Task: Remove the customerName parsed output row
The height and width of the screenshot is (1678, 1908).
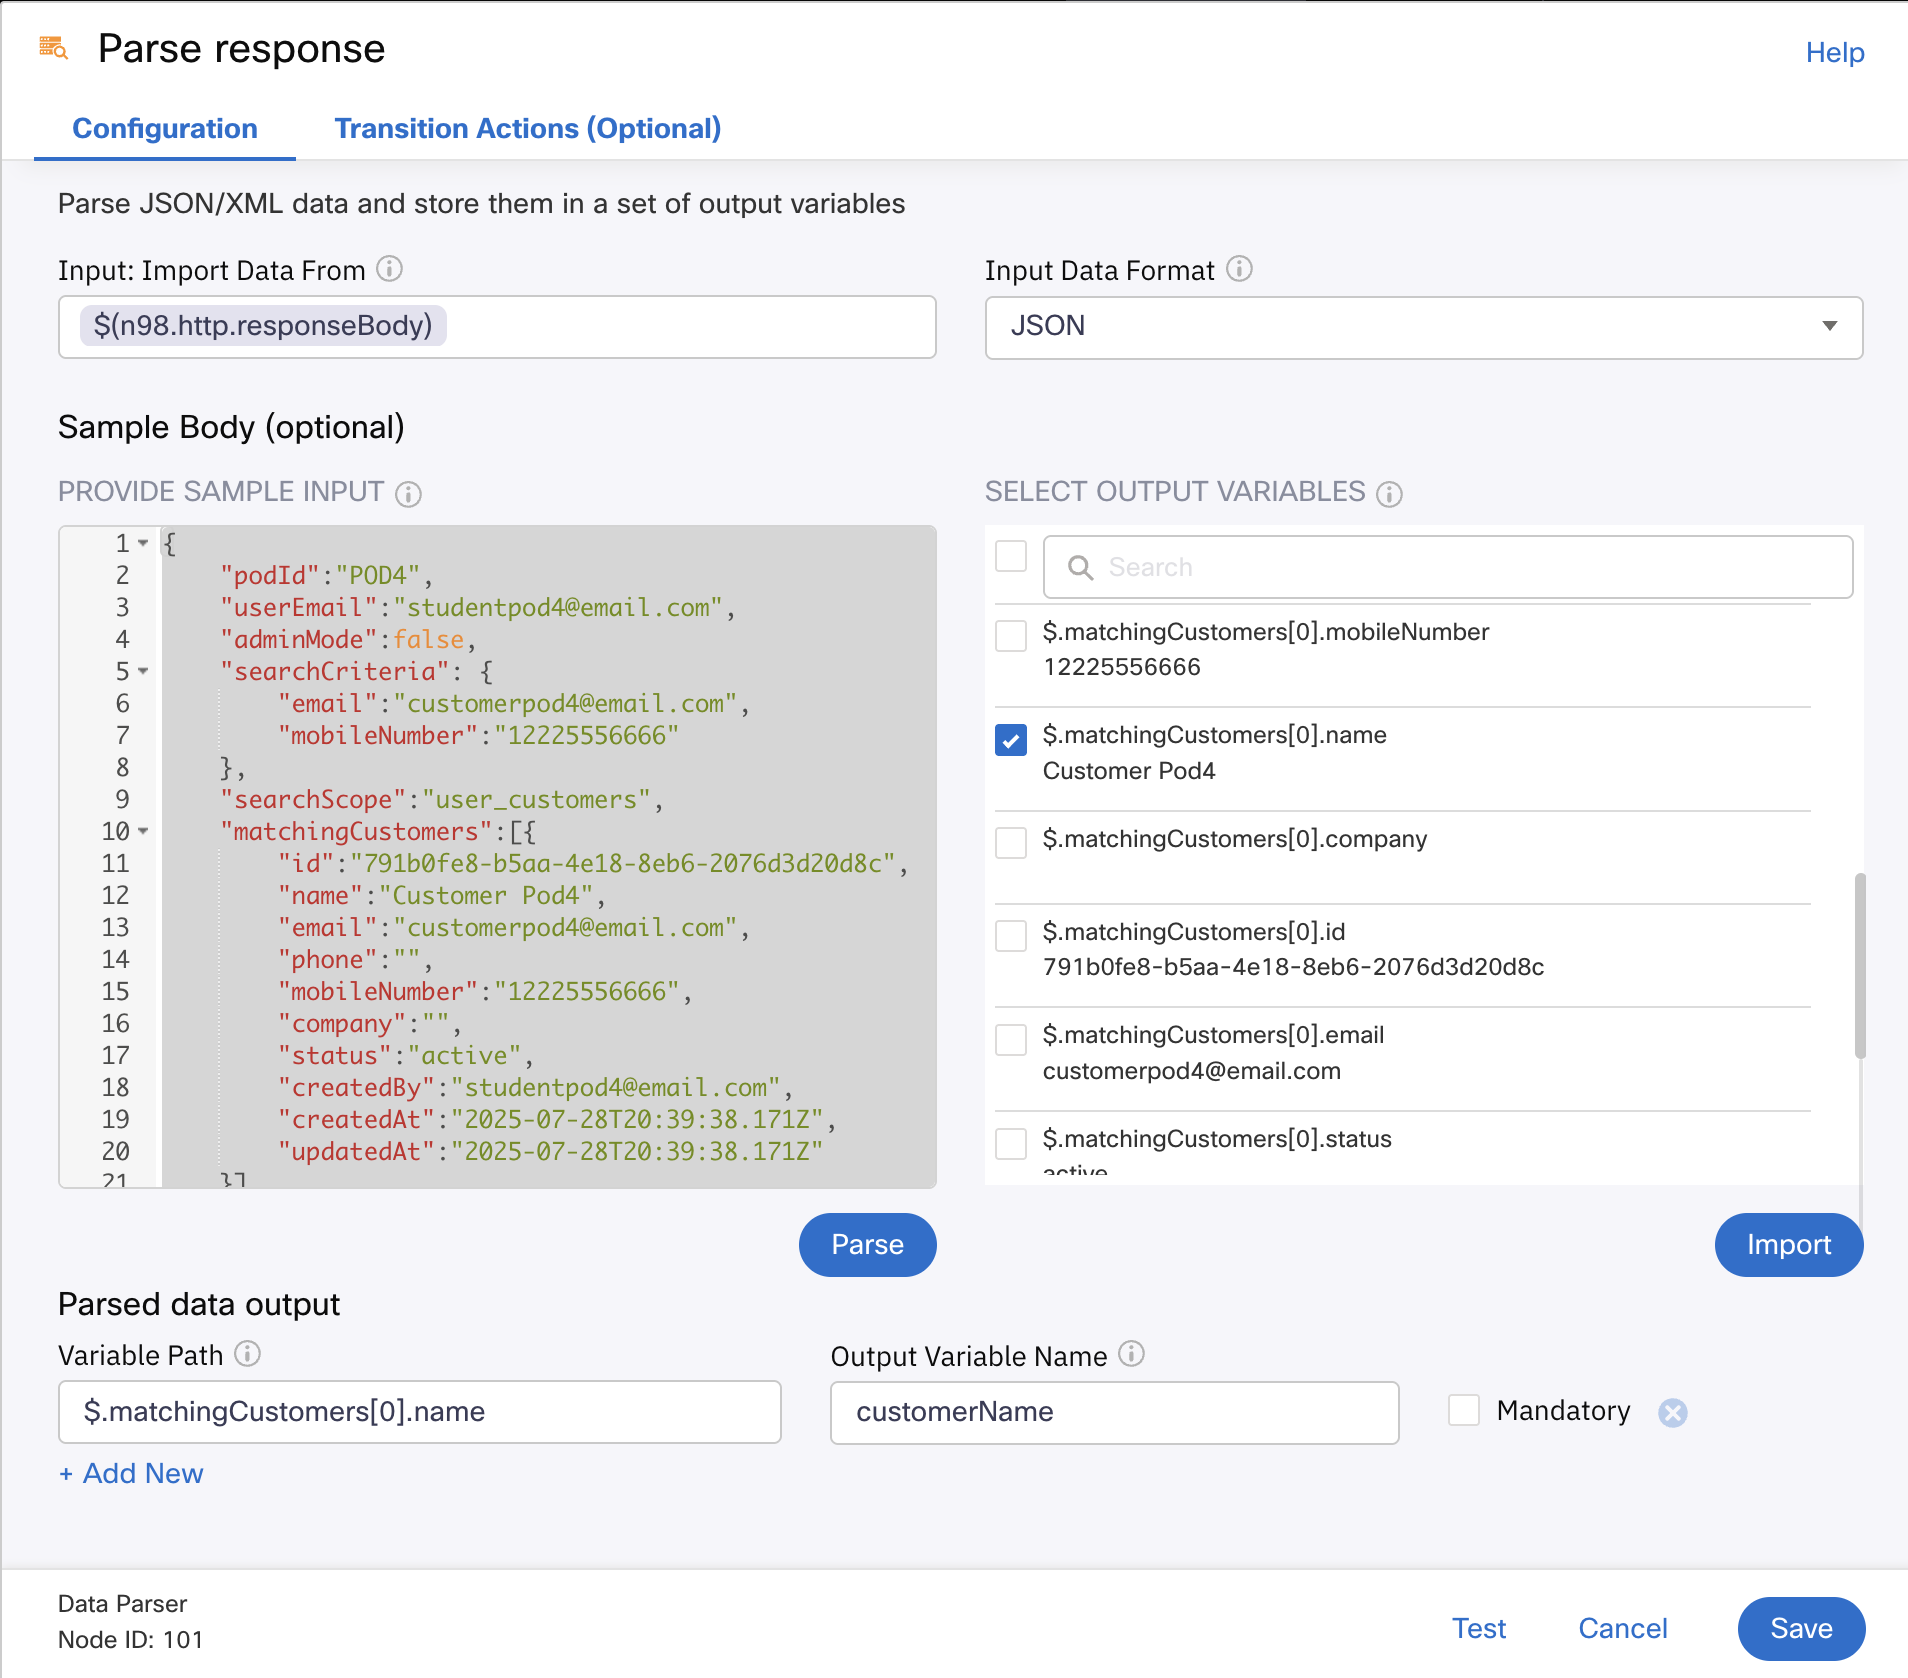Action: (x=1673, y=1412)
